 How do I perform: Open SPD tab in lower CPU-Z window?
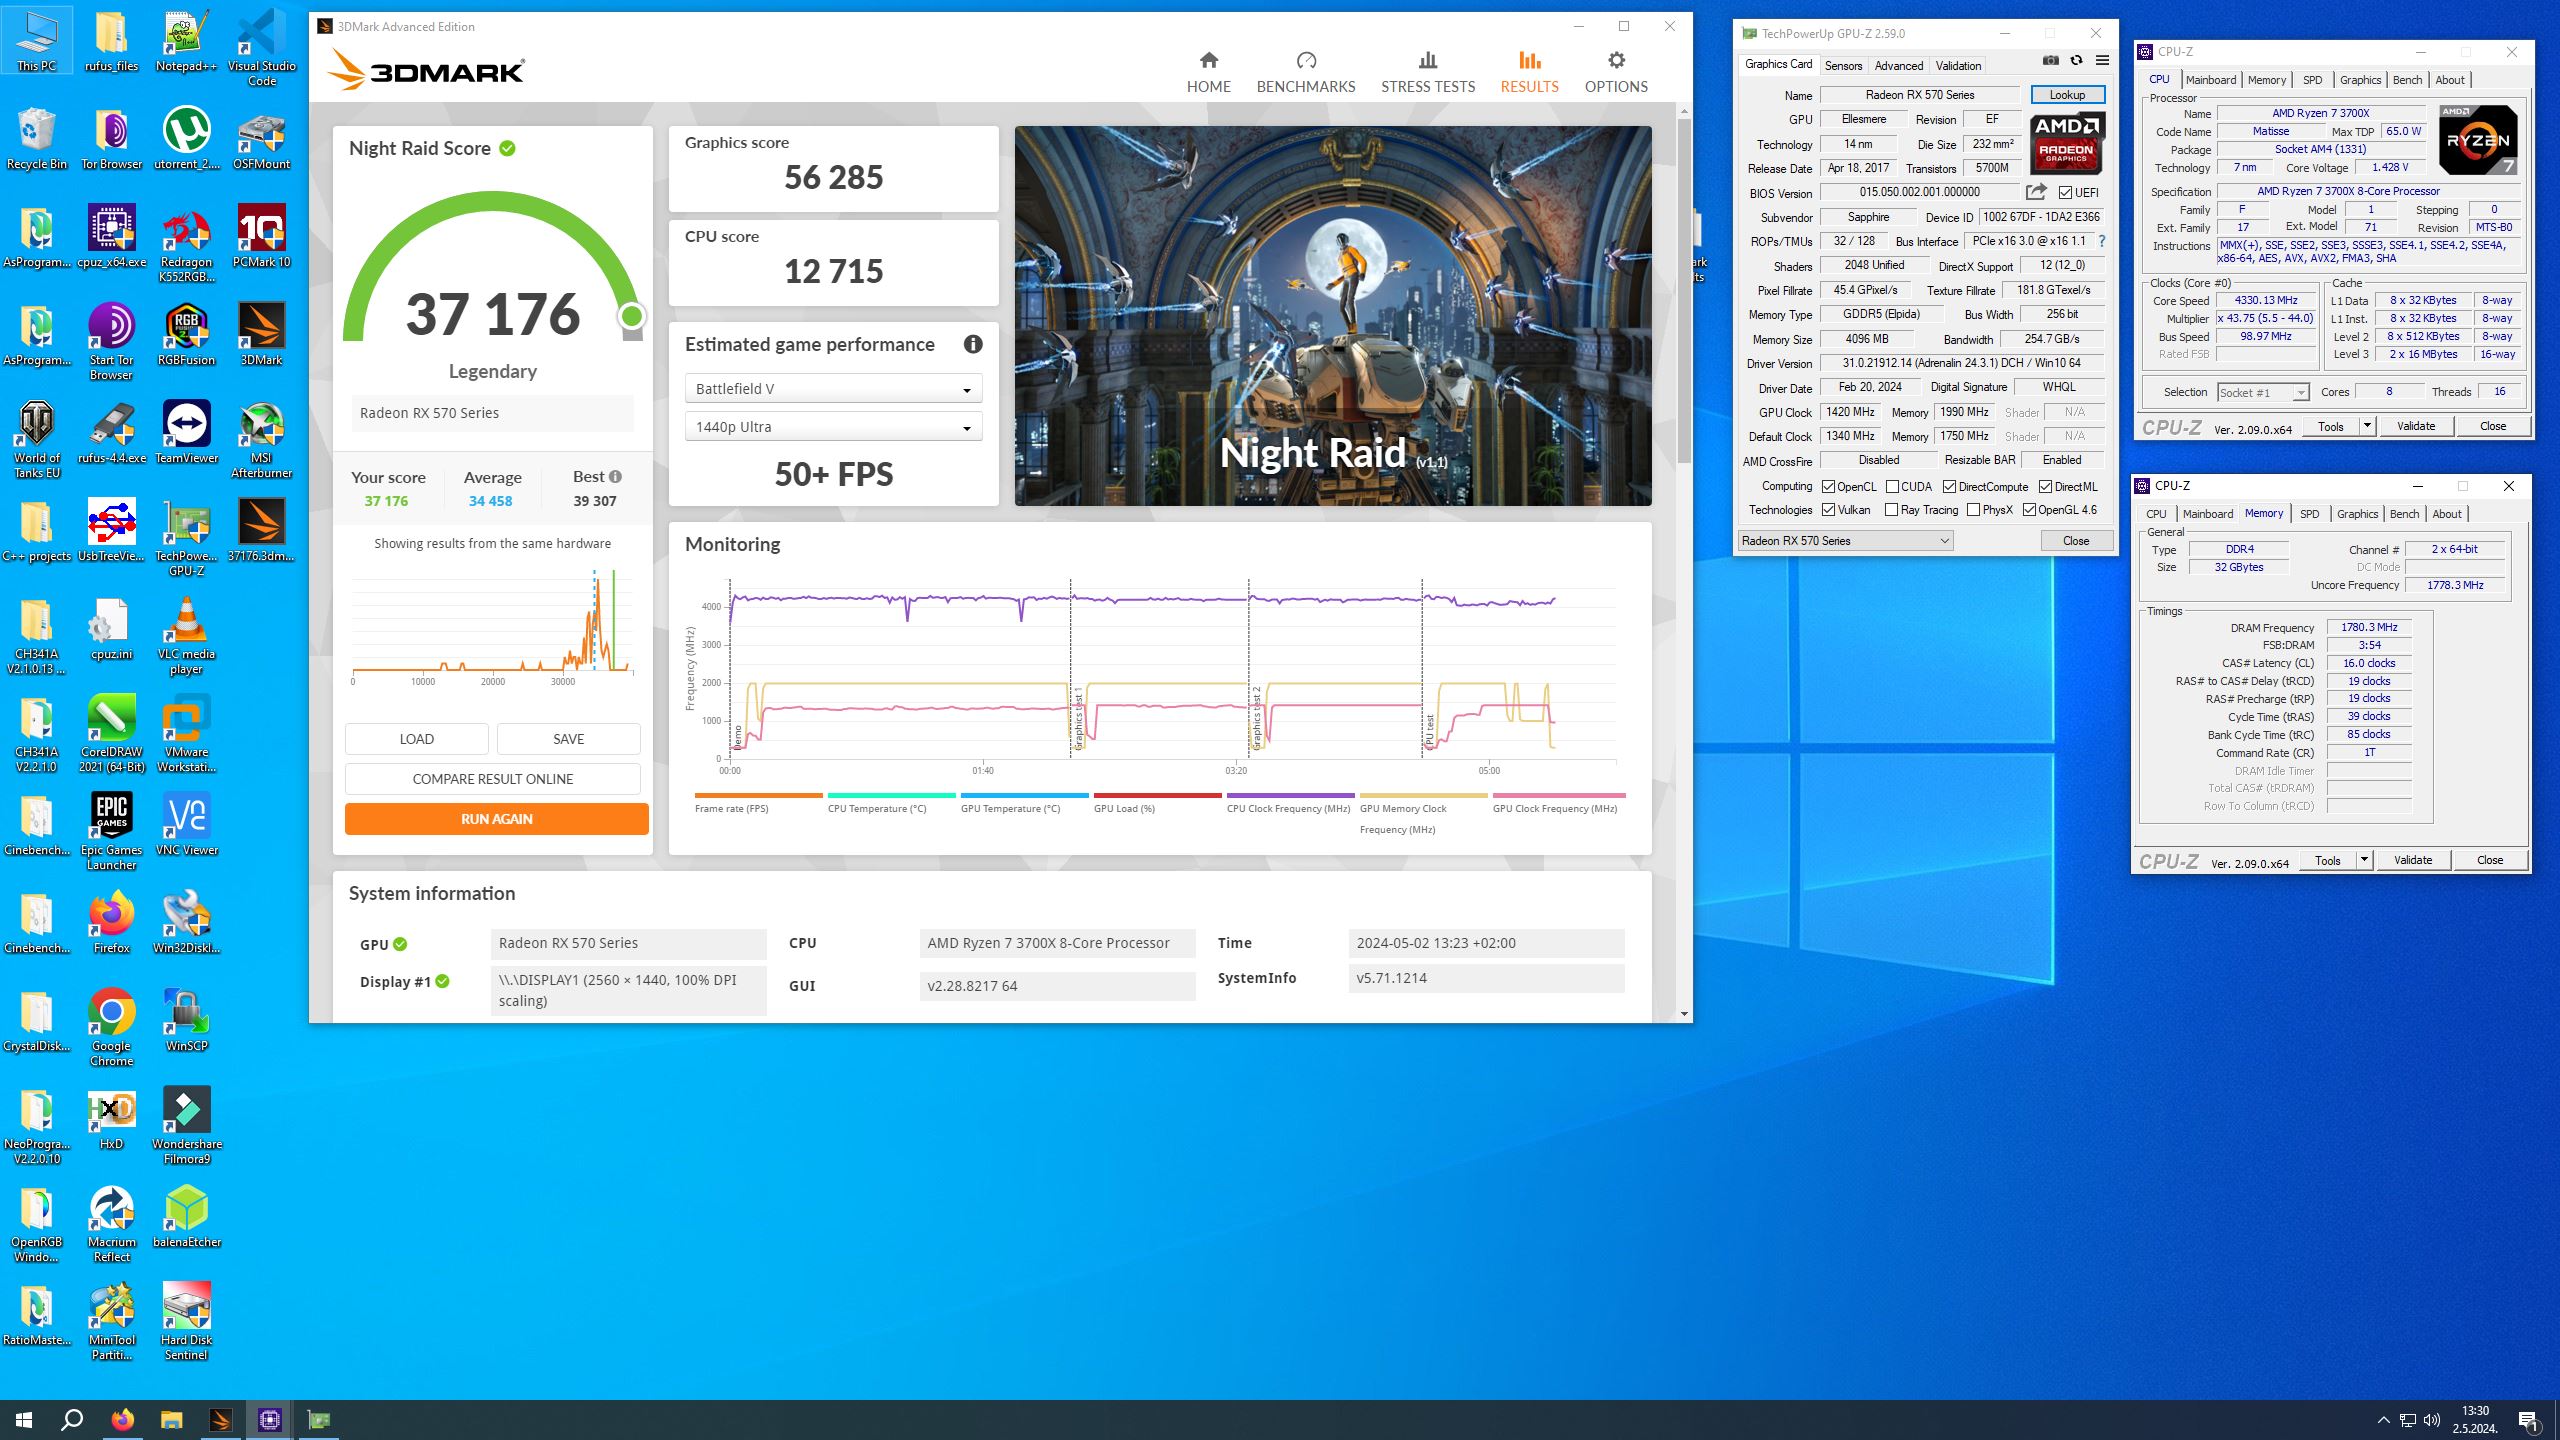click(x=2309, y=514)
